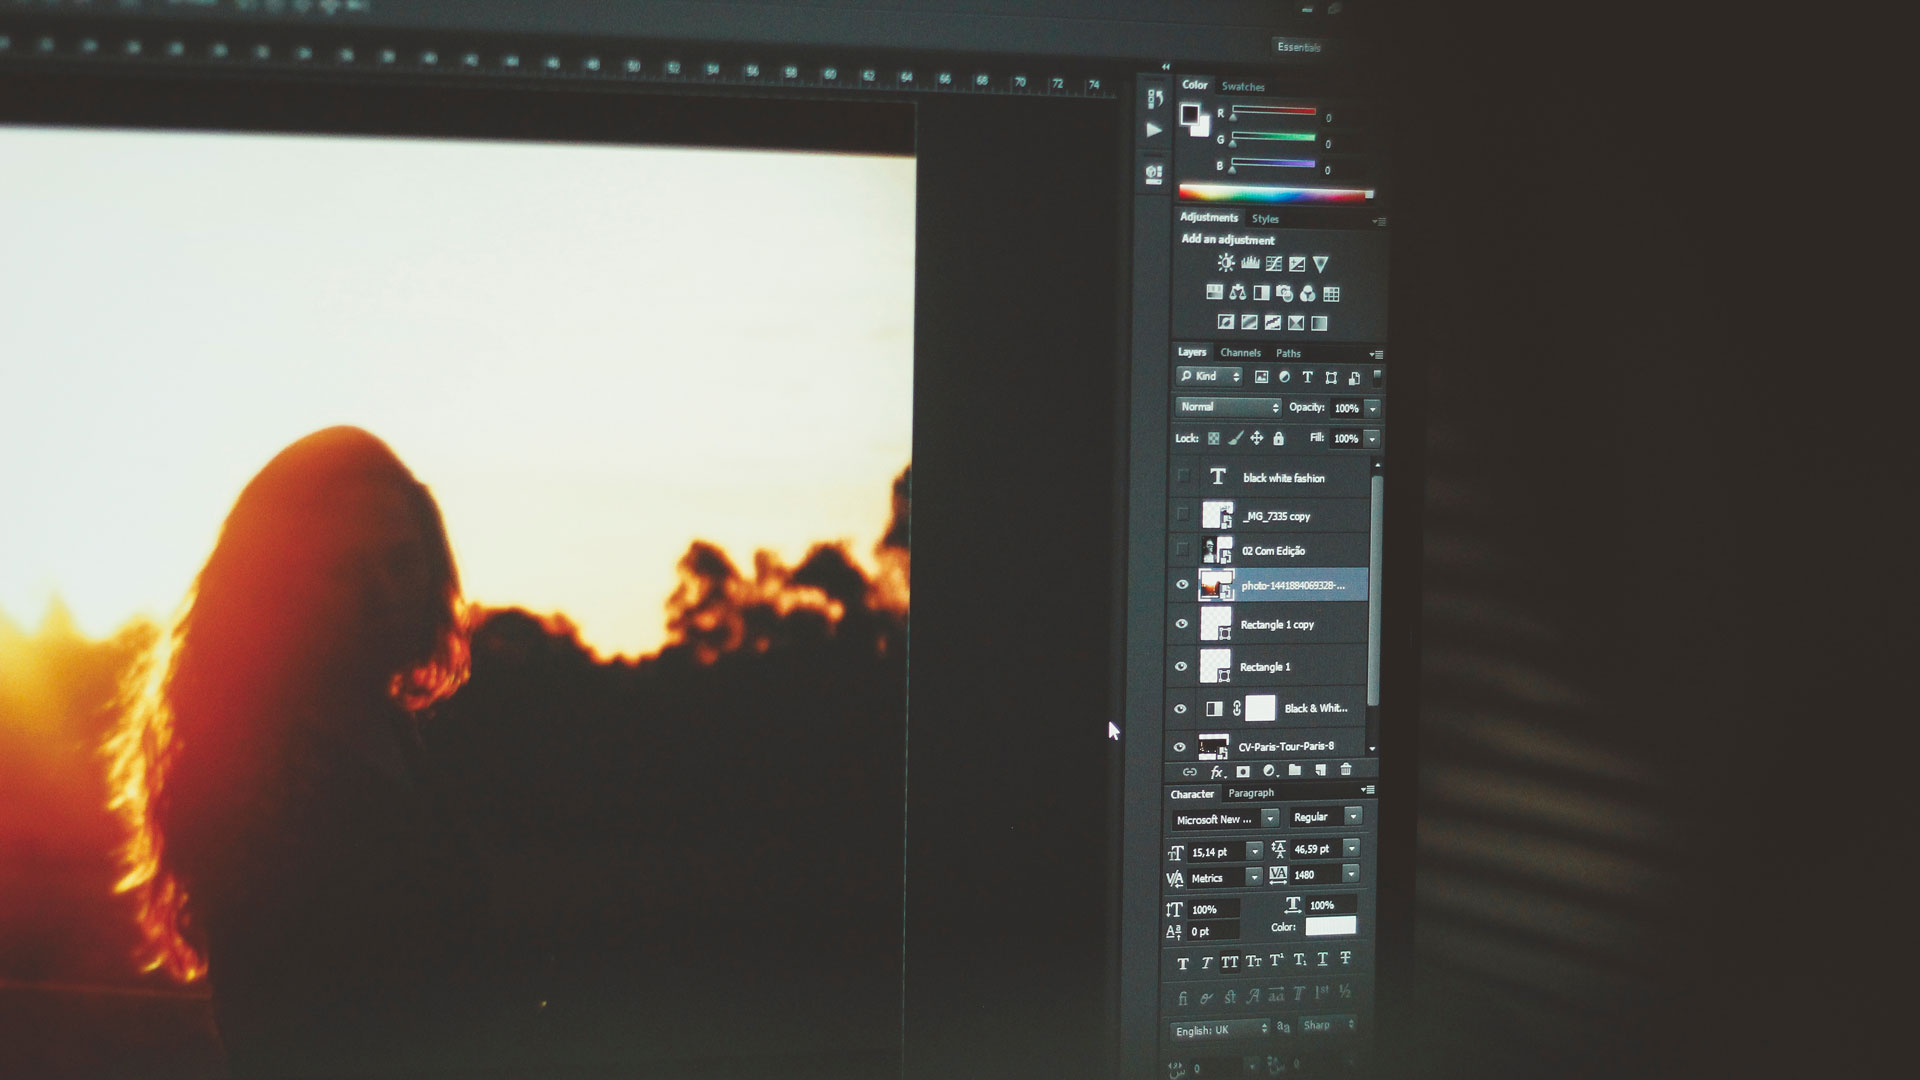
Task: Click the Essentials workspace button
Action: tap(1300, 47)
